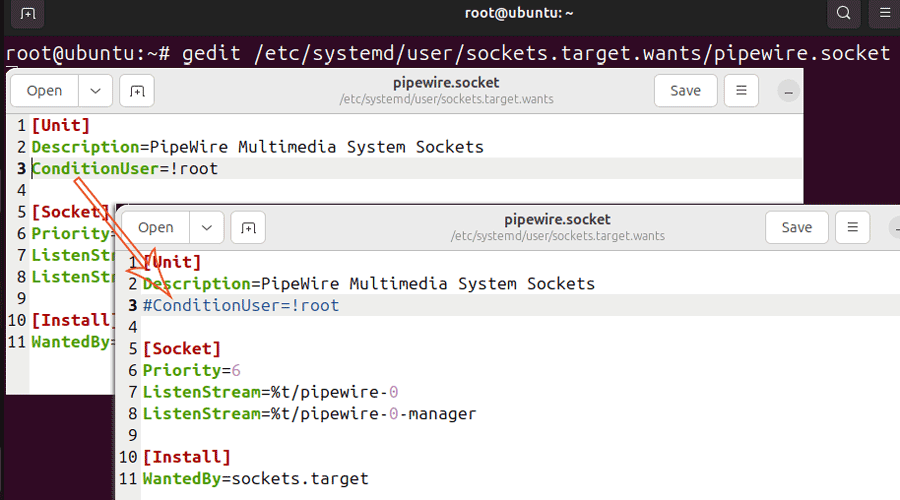Click Open button in back gedit window
This screenshot has width=900, height=500.
tap(44, 91)
